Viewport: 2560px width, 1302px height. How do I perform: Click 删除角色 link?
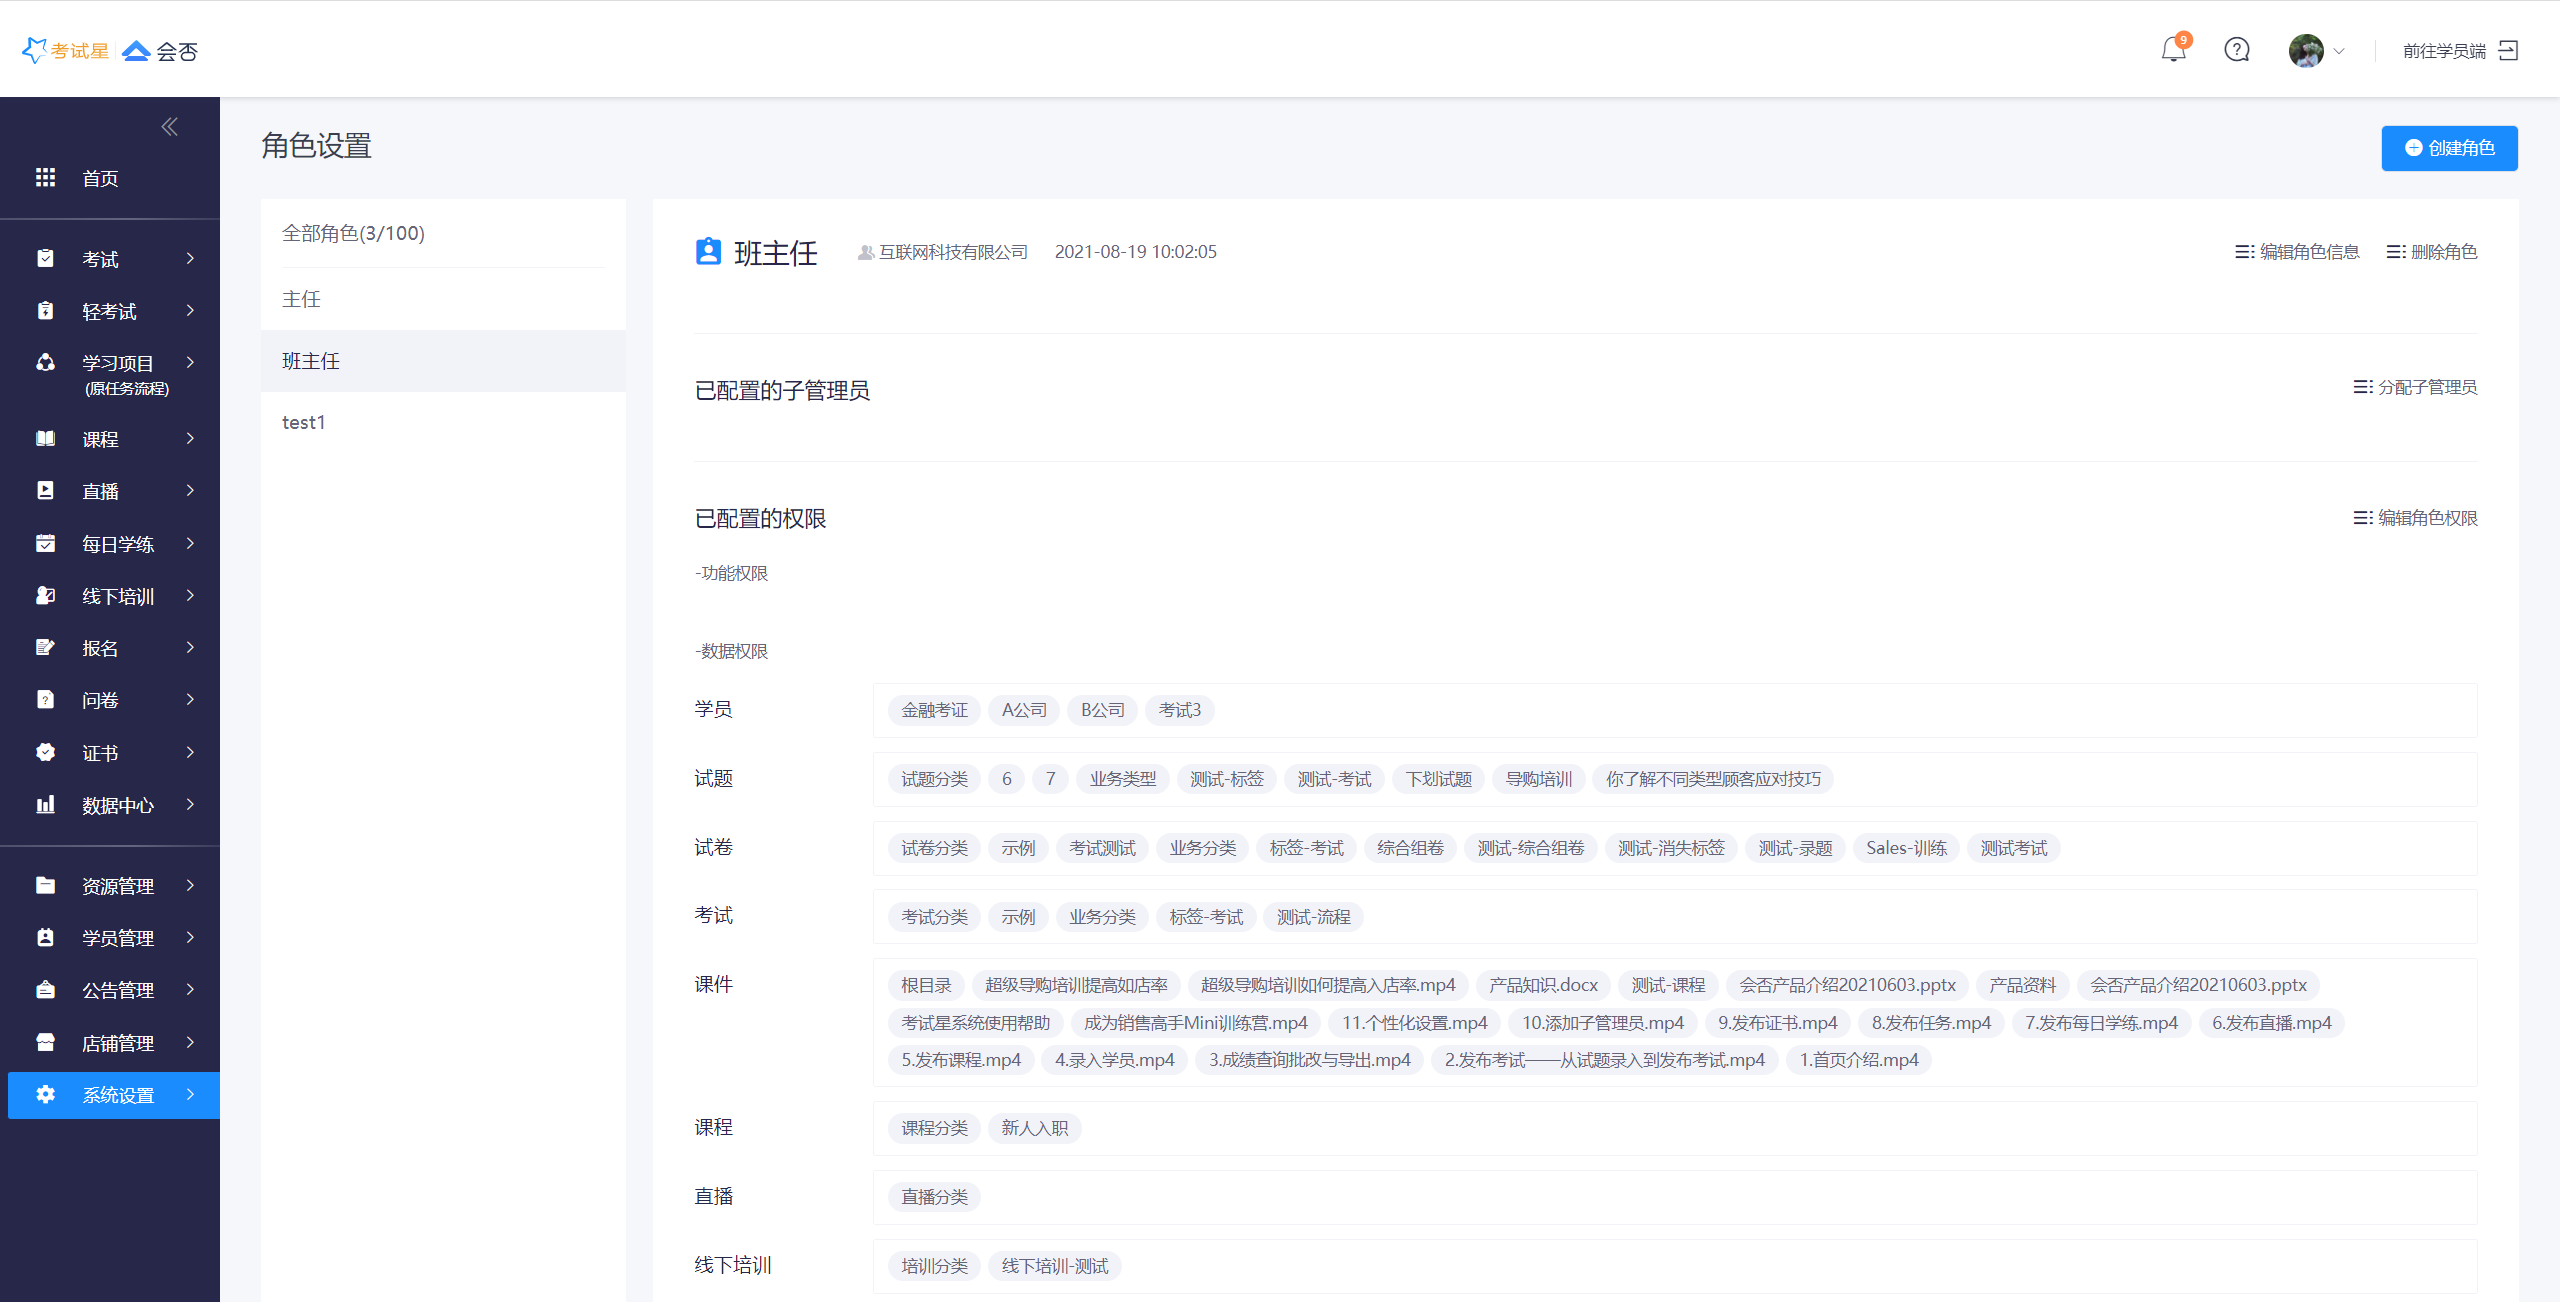(2432, 252)
